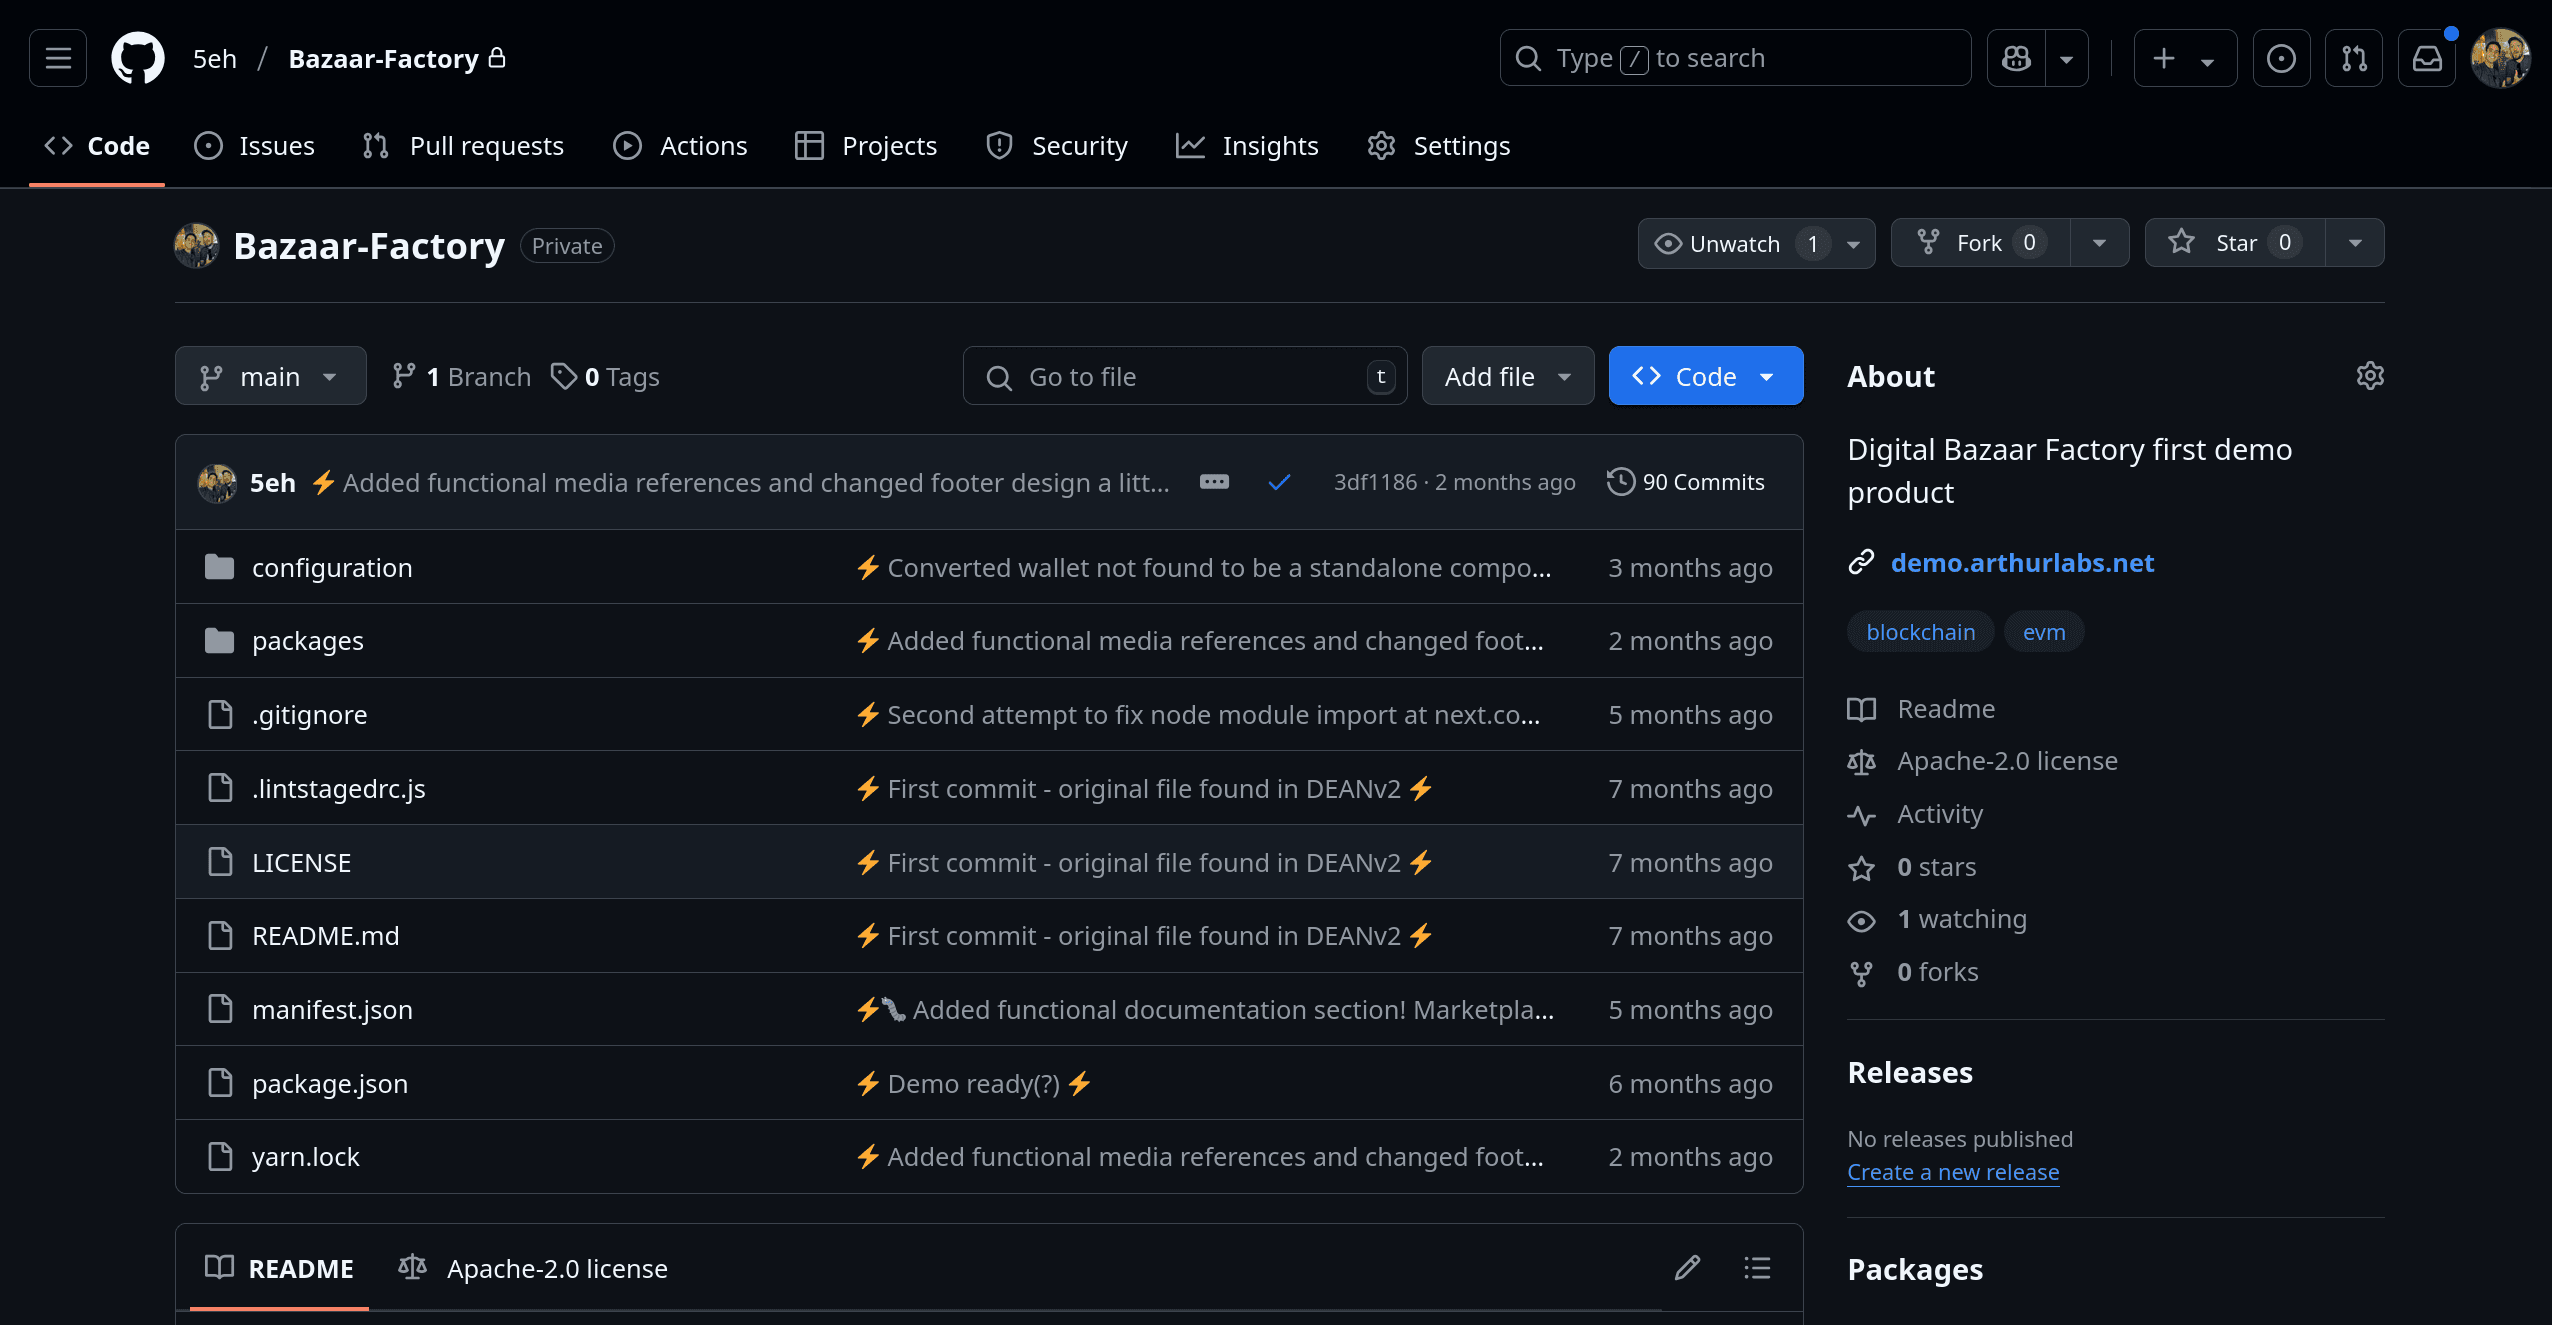Open the manifest.json file
2552x1325 pixels.
point(333,1010)
